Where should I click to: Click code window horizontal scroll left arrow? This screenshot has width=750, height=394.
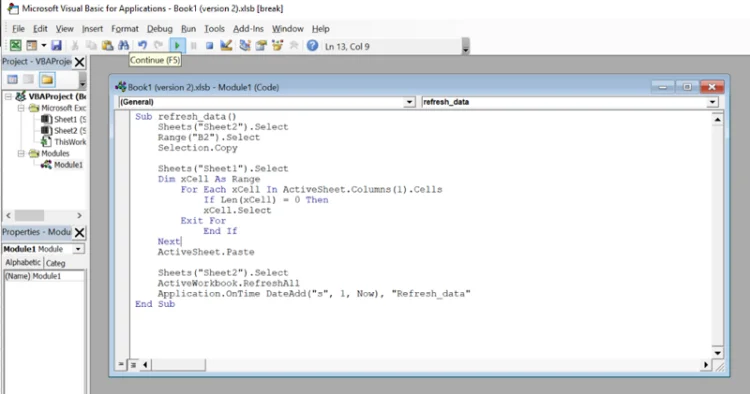pos(145,365)
